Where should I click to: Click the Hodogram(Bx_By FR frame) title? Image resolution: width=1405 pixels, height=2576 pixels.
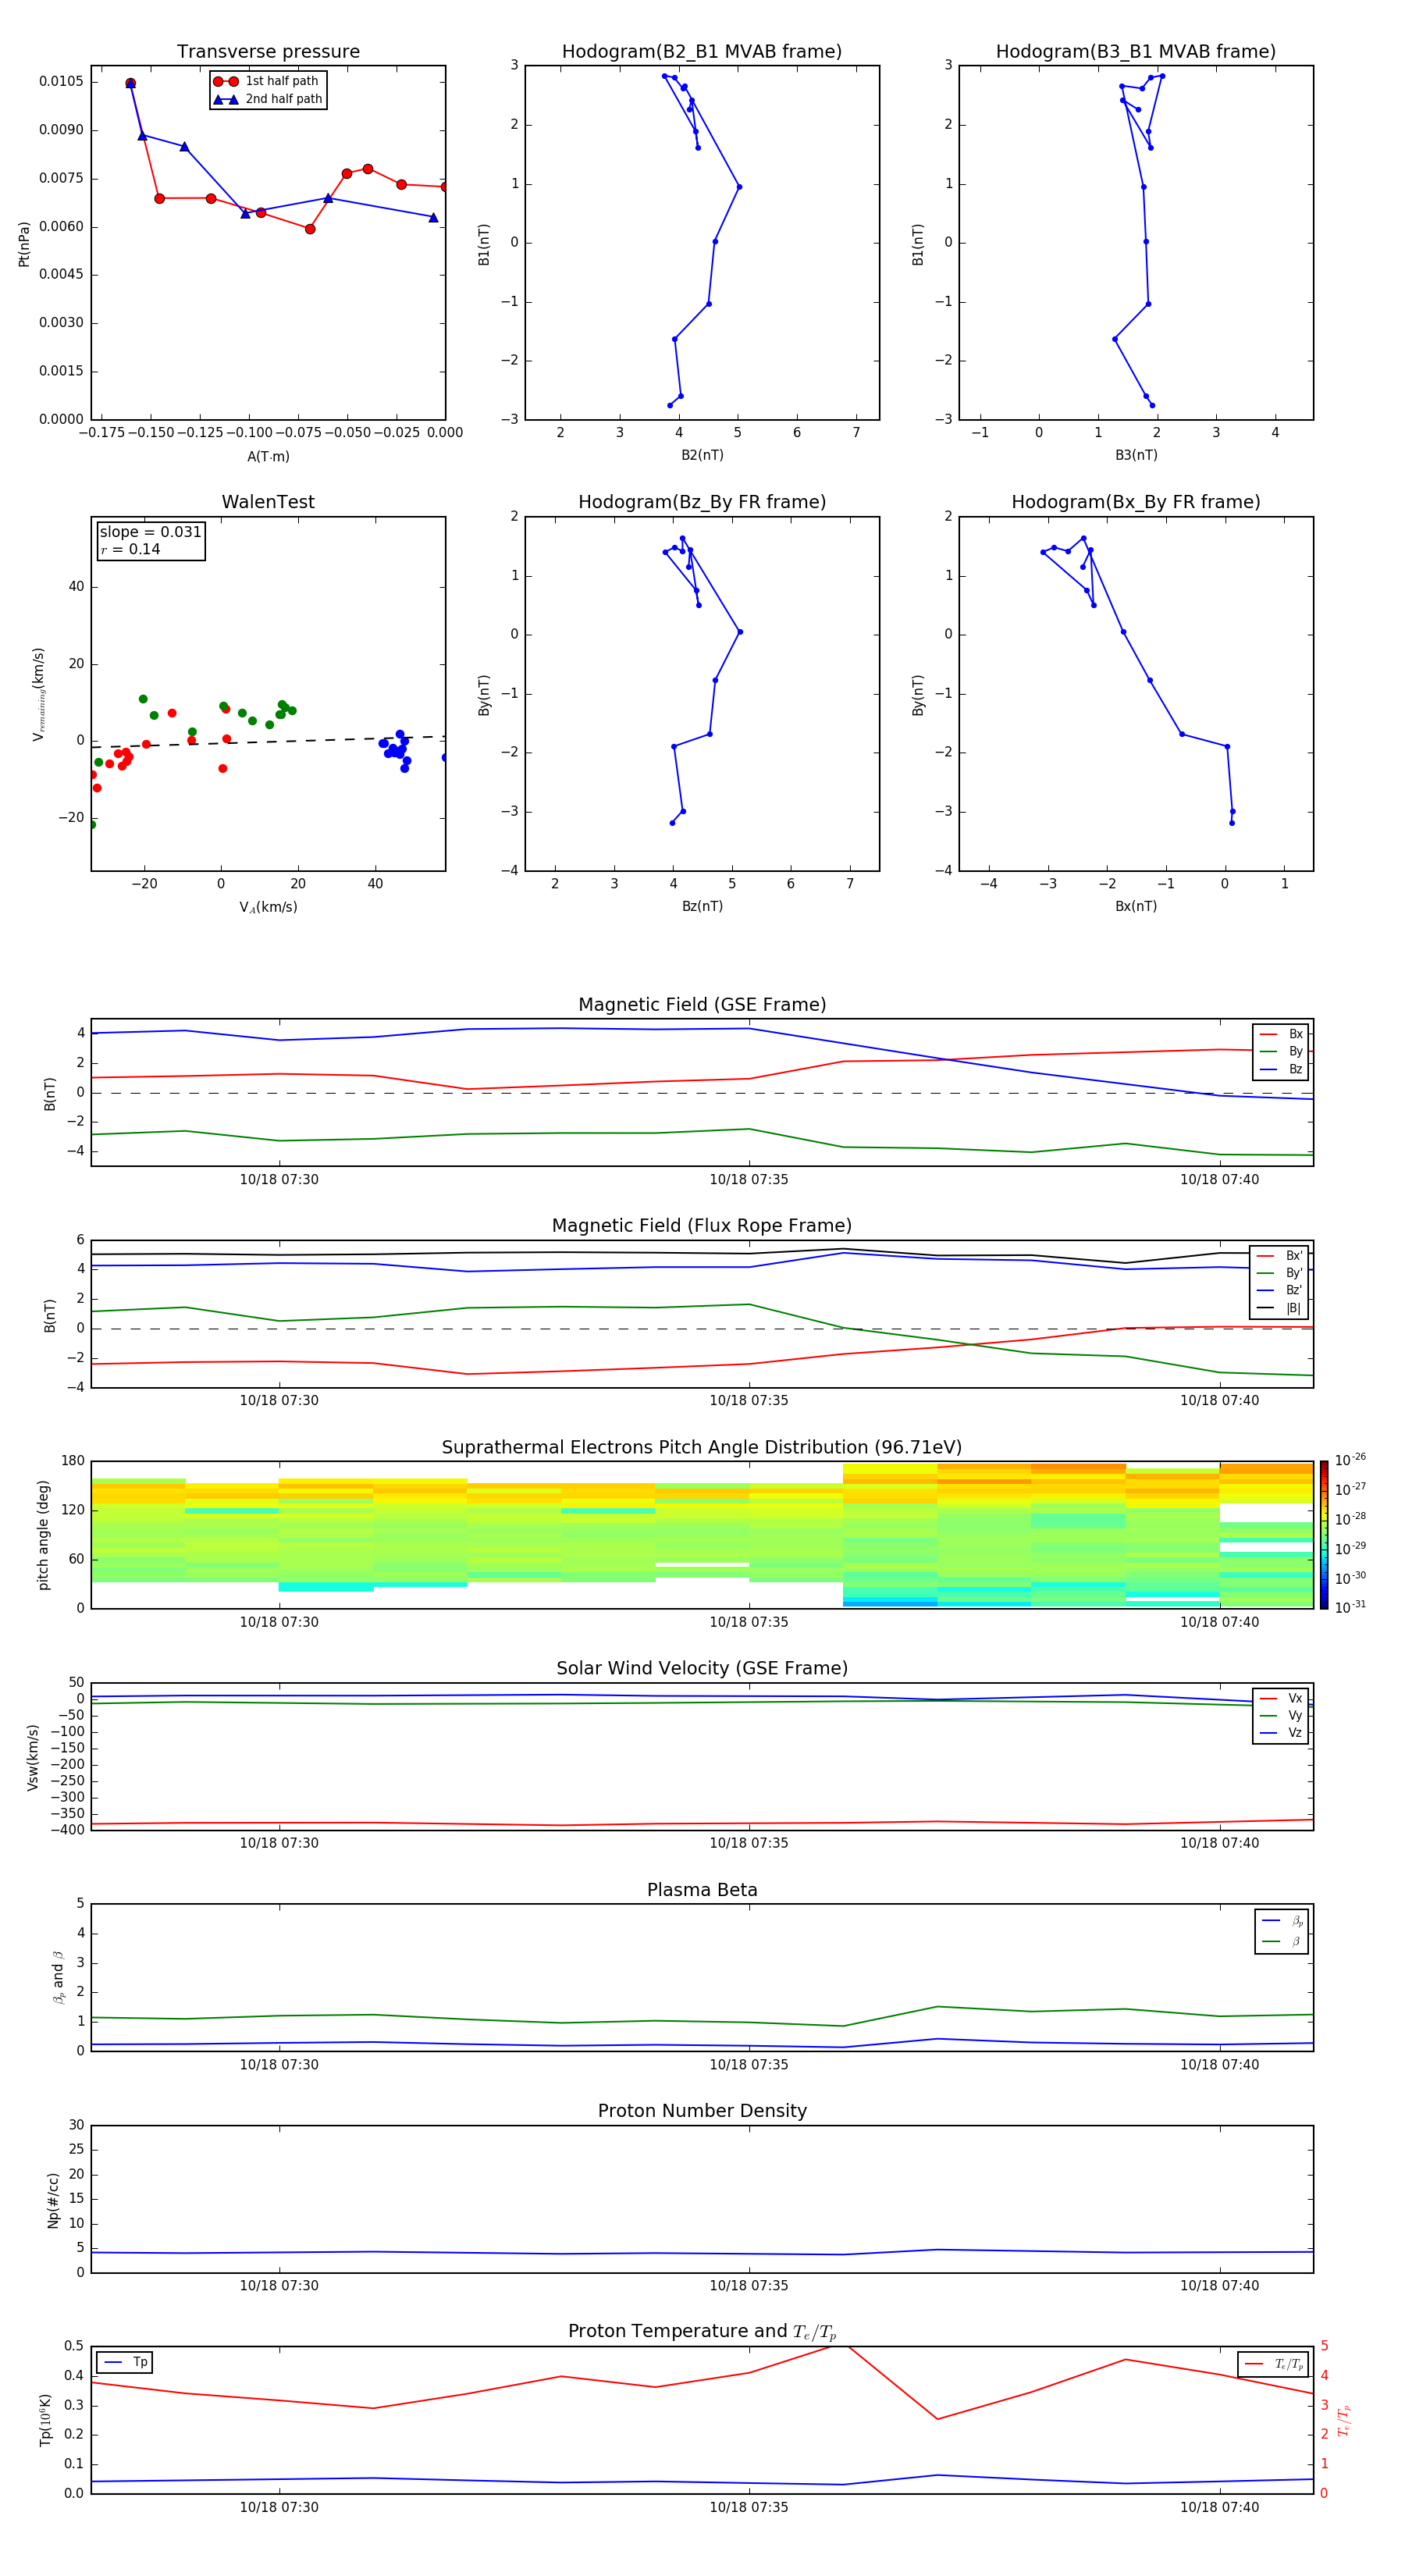tap(1136, 502)
